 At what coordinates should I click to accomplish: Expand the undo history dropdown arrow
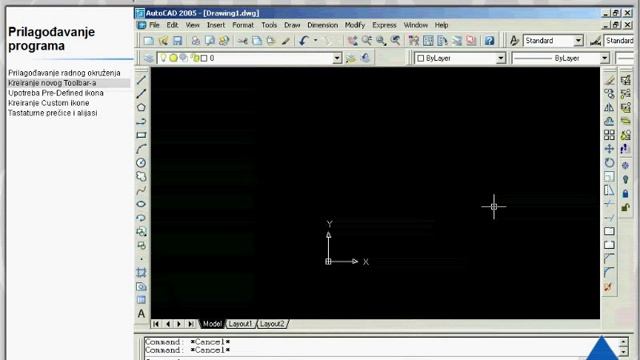pyautogui.click(x=316, y=41)
